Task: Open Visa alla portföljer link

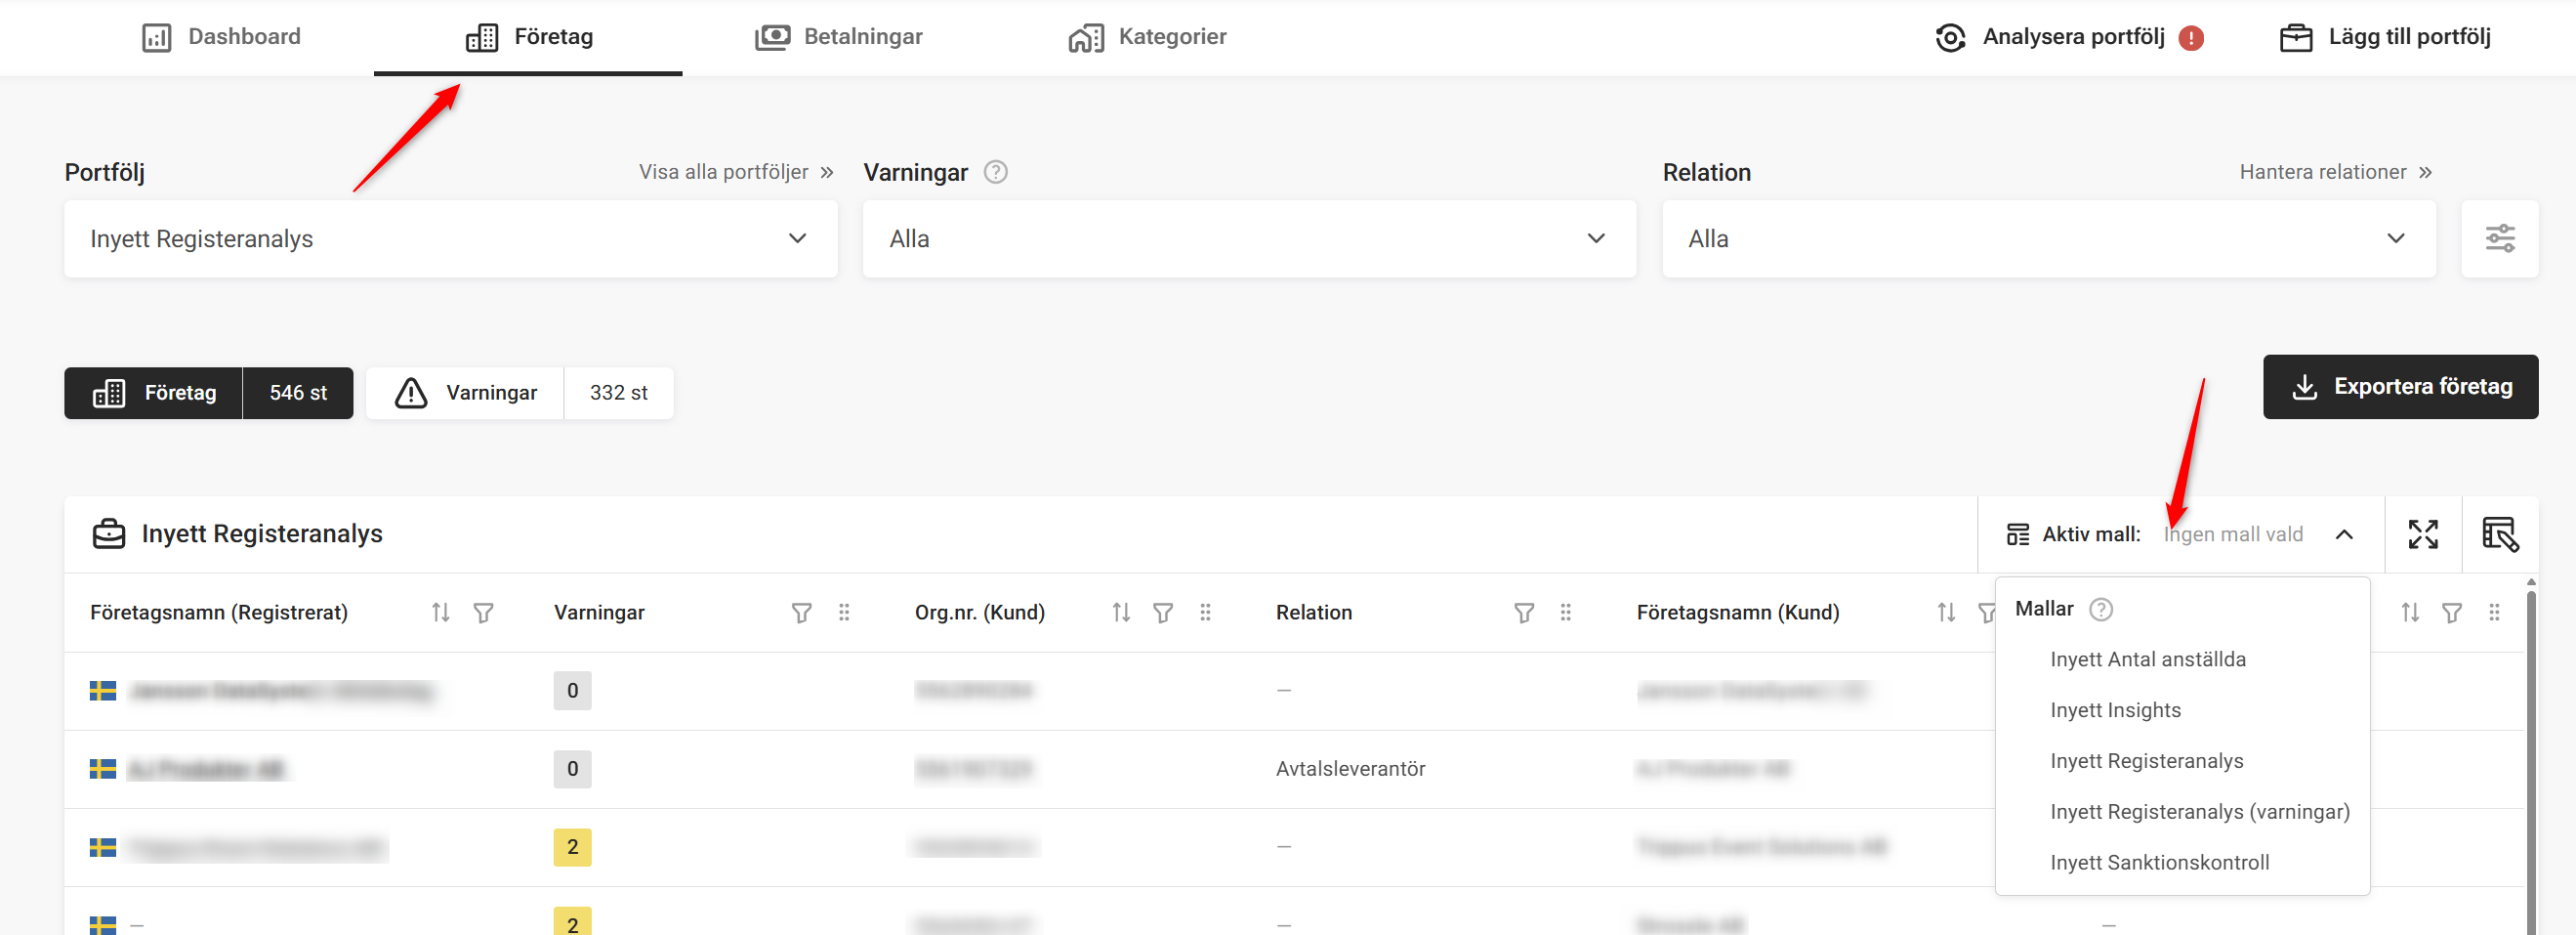Action: [735, 172]
